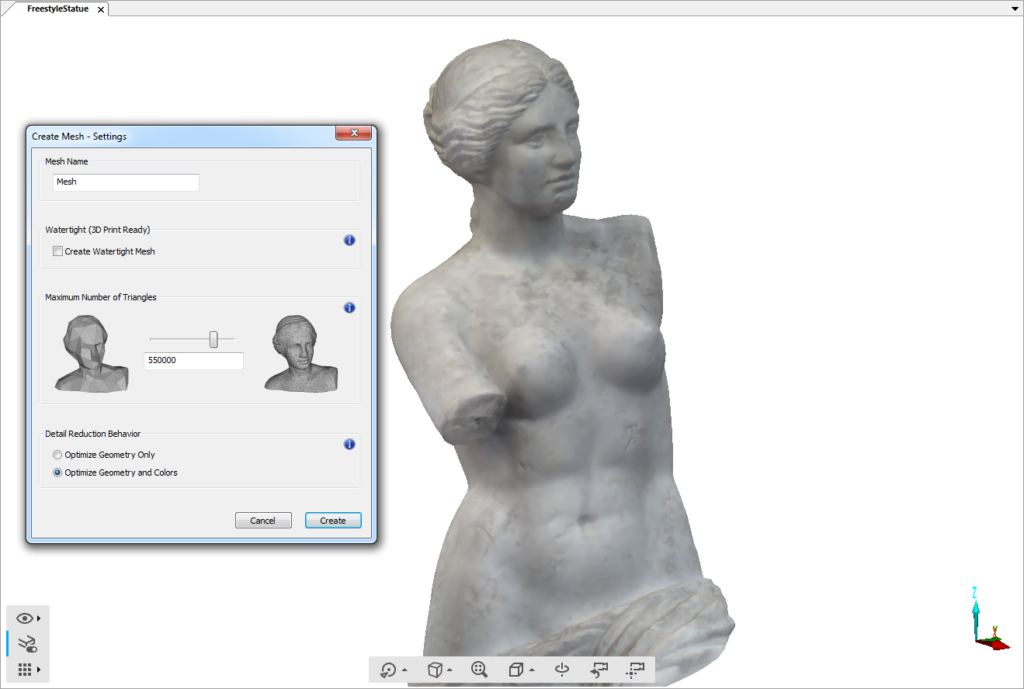The image size is (1024, 689).
Task: Click the scan toggle icon in sidebar
Action: click(x=27, y=643)
